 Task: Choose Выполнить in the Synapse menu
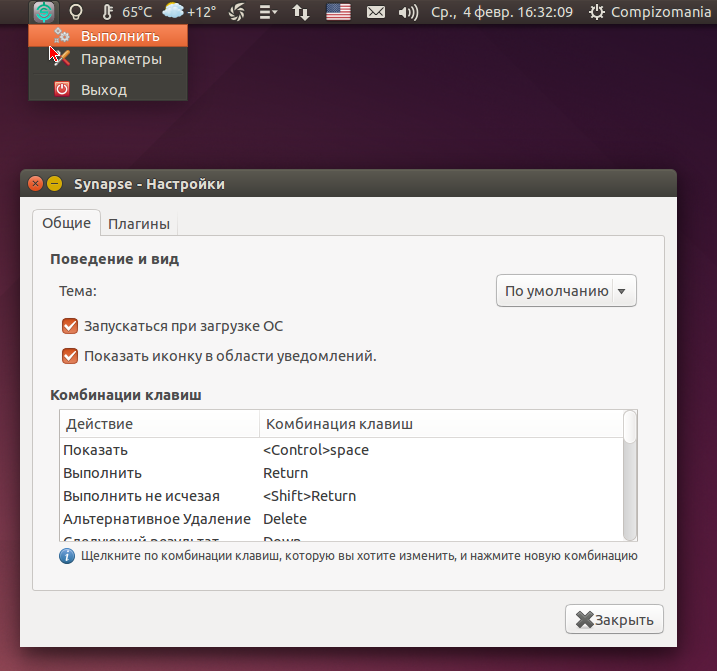108,36
